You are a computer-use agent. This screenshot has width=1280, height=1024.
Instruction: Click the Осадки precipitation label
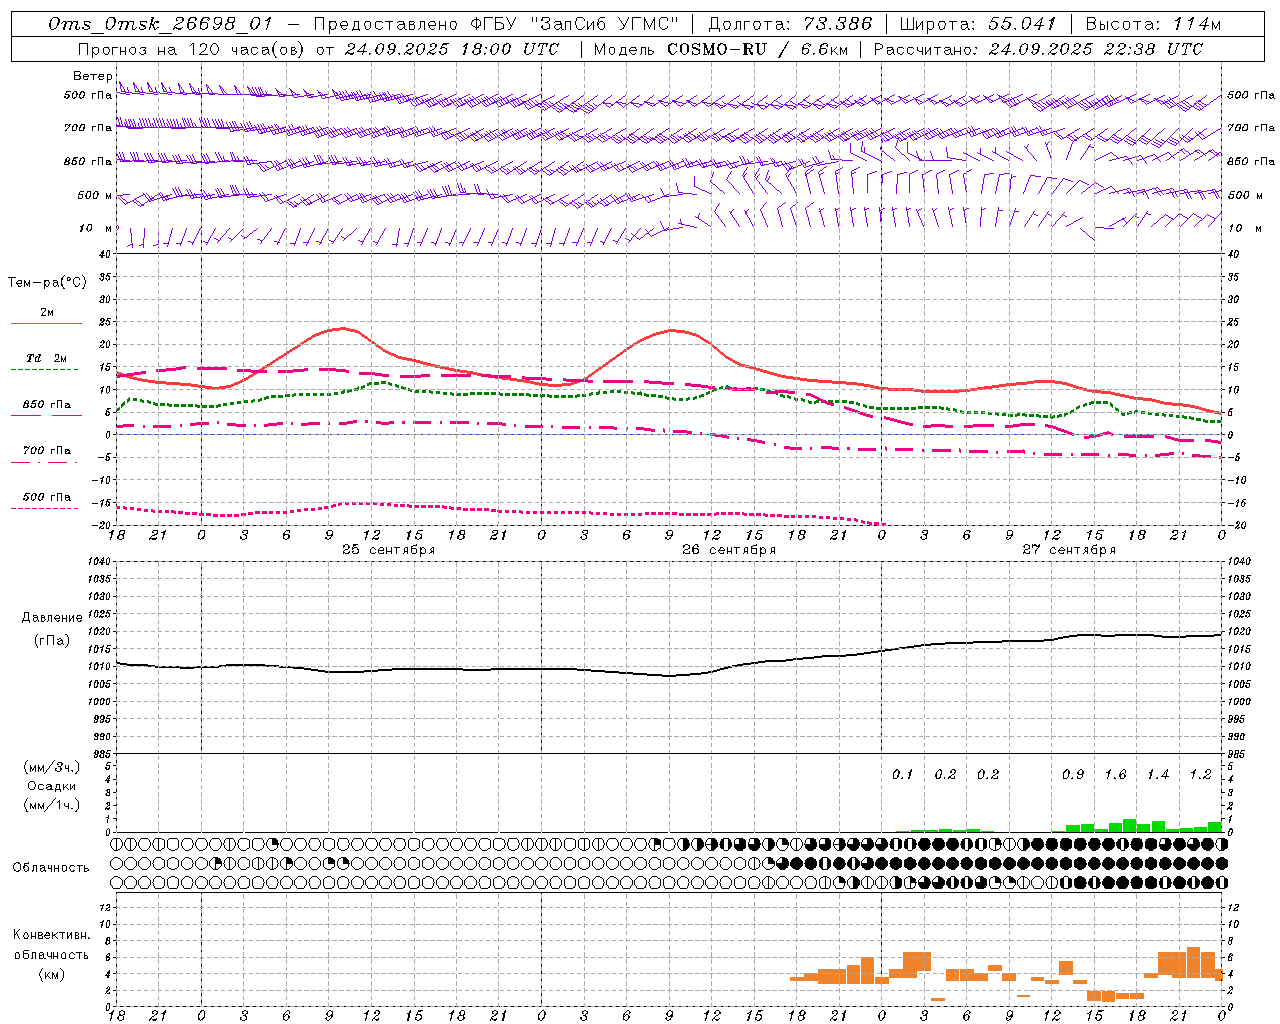[51, 786]
